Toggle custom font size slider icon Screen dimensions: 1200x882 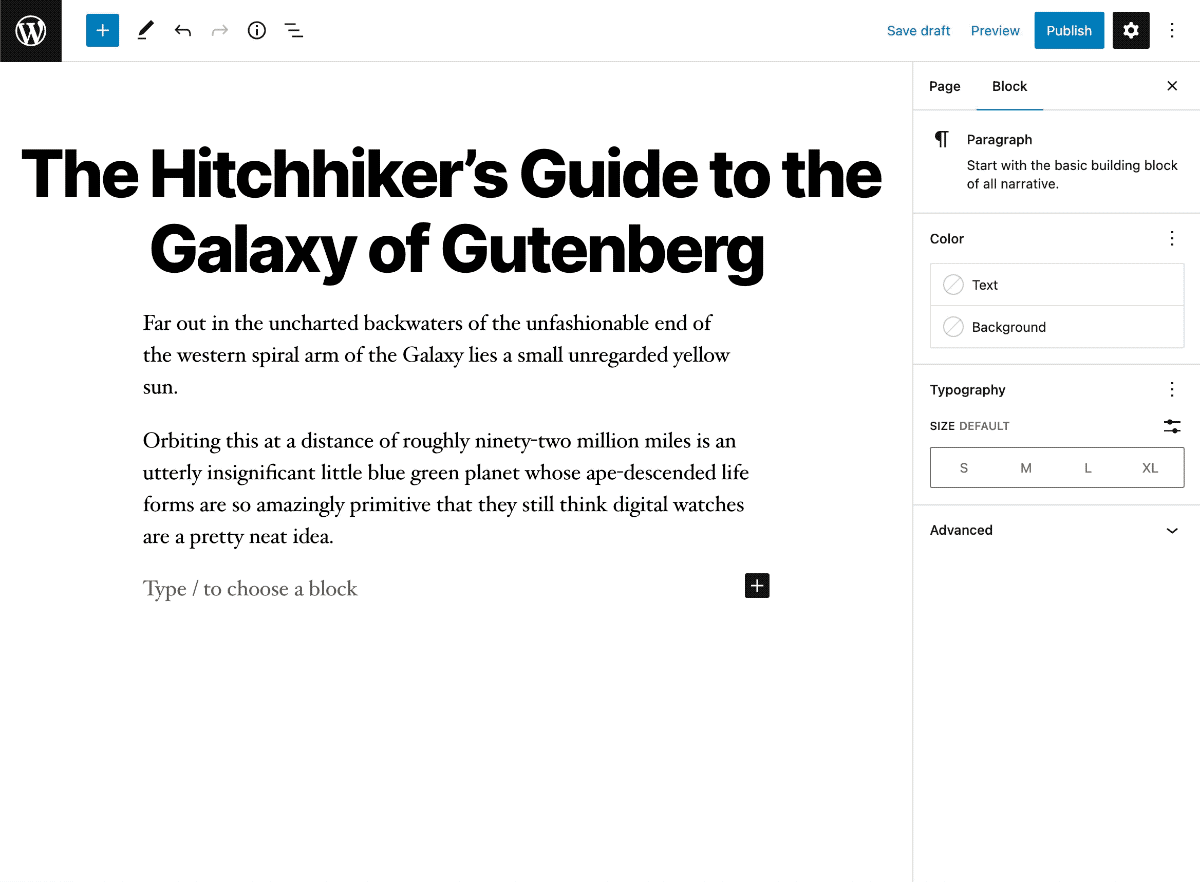1172,426
